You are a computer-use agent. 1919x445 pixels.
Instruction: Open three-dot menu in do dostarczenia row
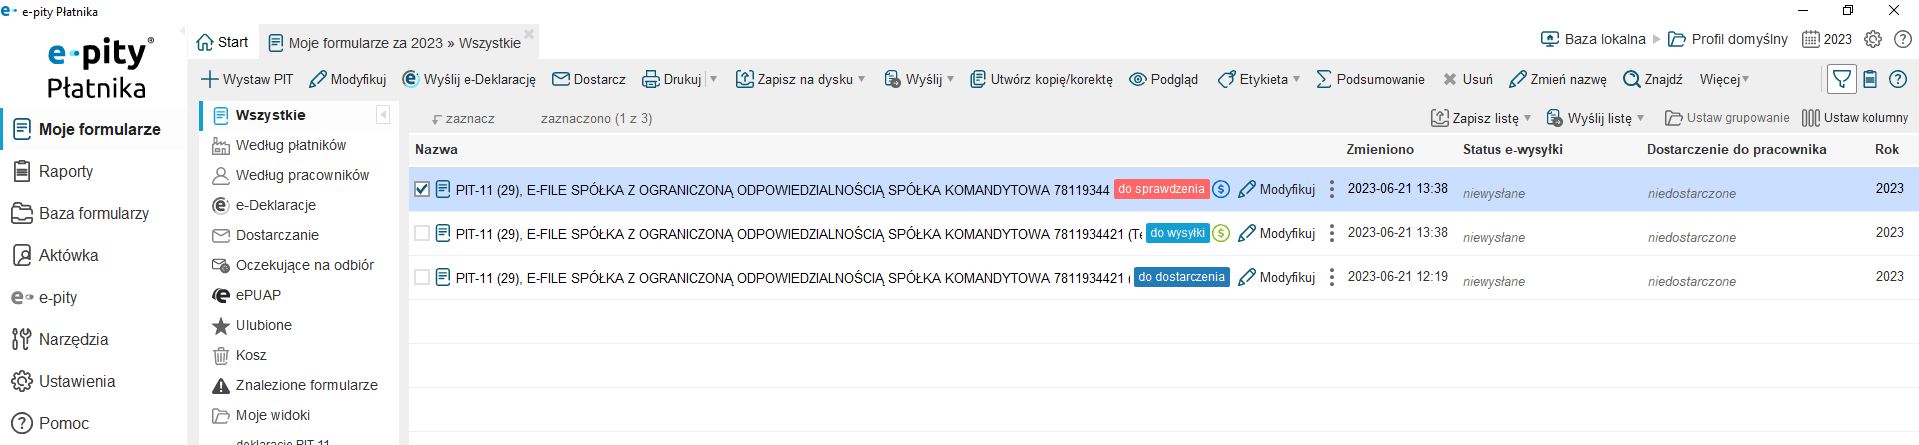pyautogui.click(x=1331, y=277)
